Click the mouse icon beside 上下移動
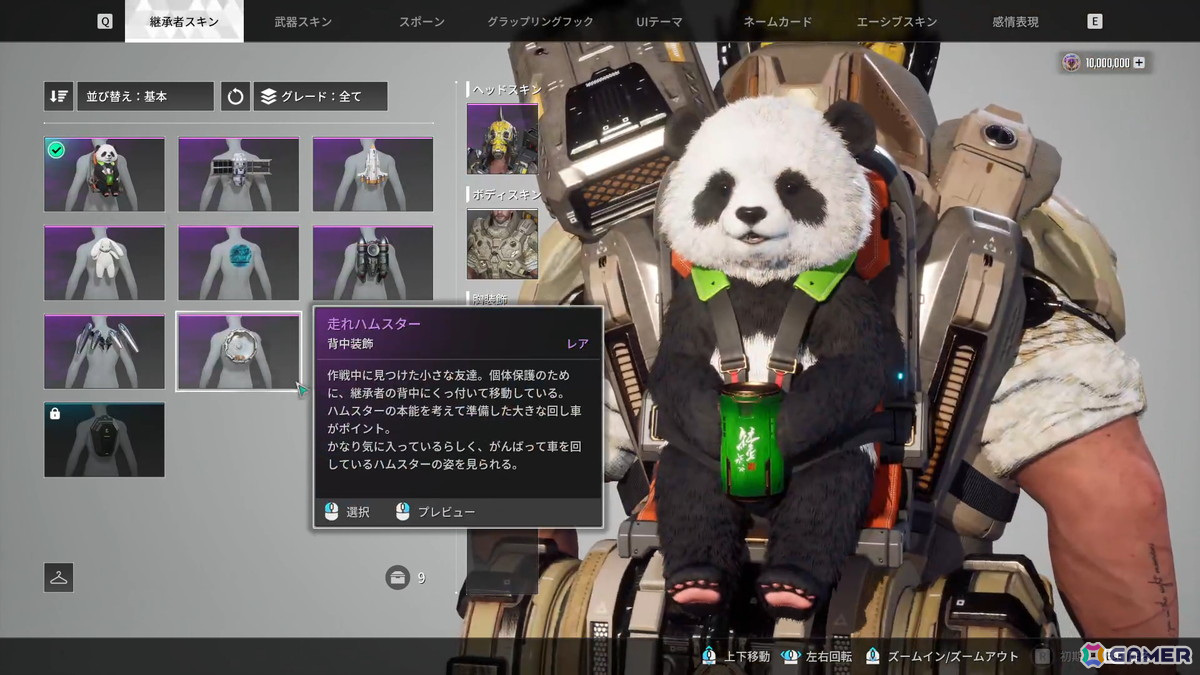The image size is (1200, 675). coord(709,656)
